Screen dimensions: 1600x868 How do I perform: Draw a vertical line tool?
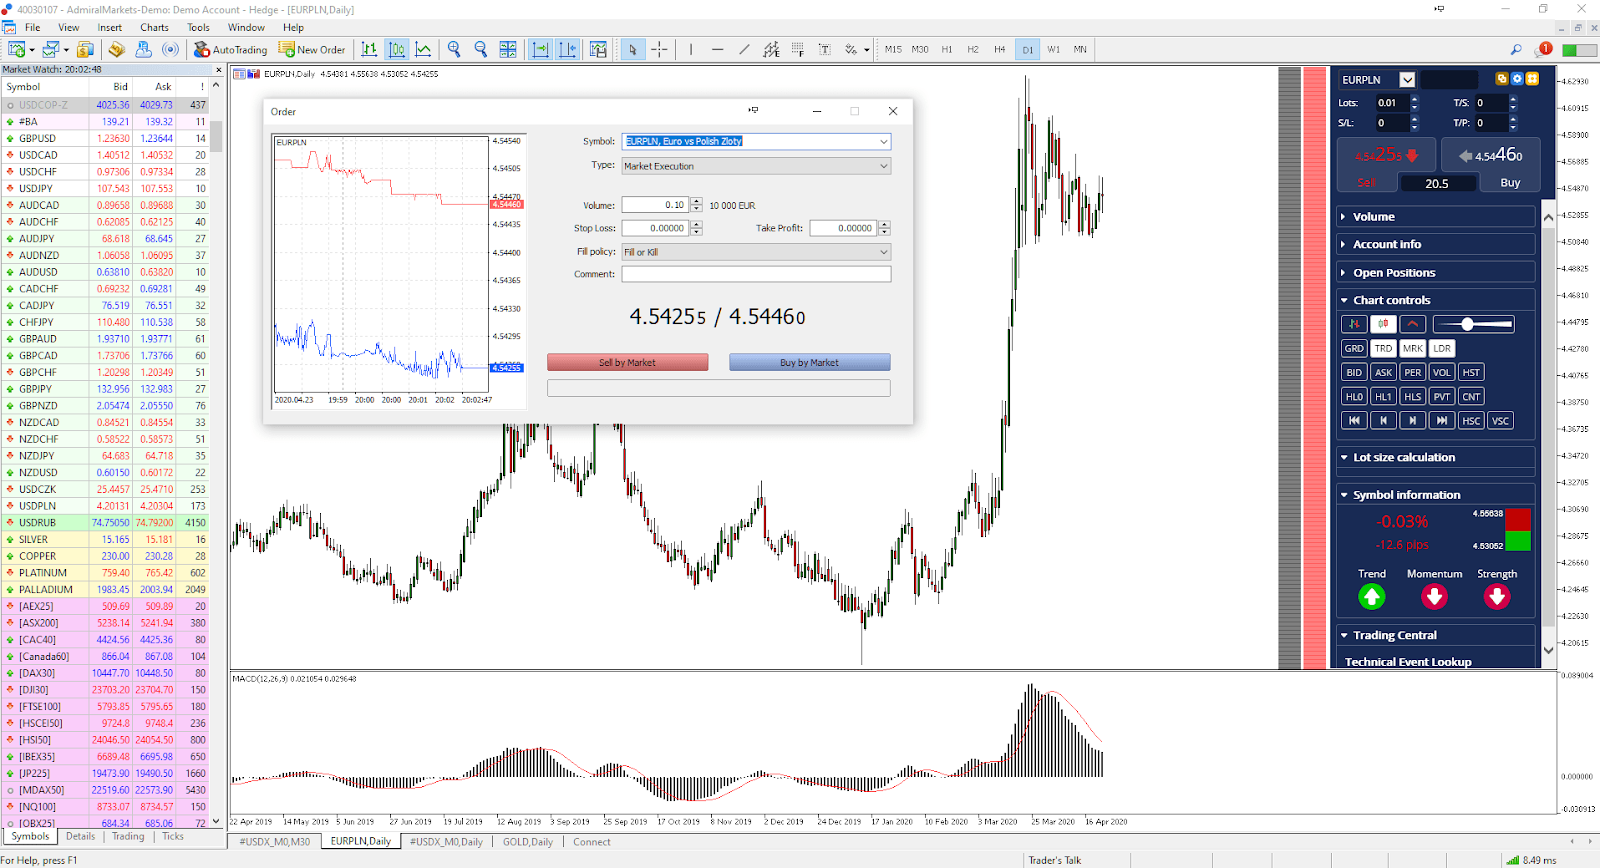(690, 49)
